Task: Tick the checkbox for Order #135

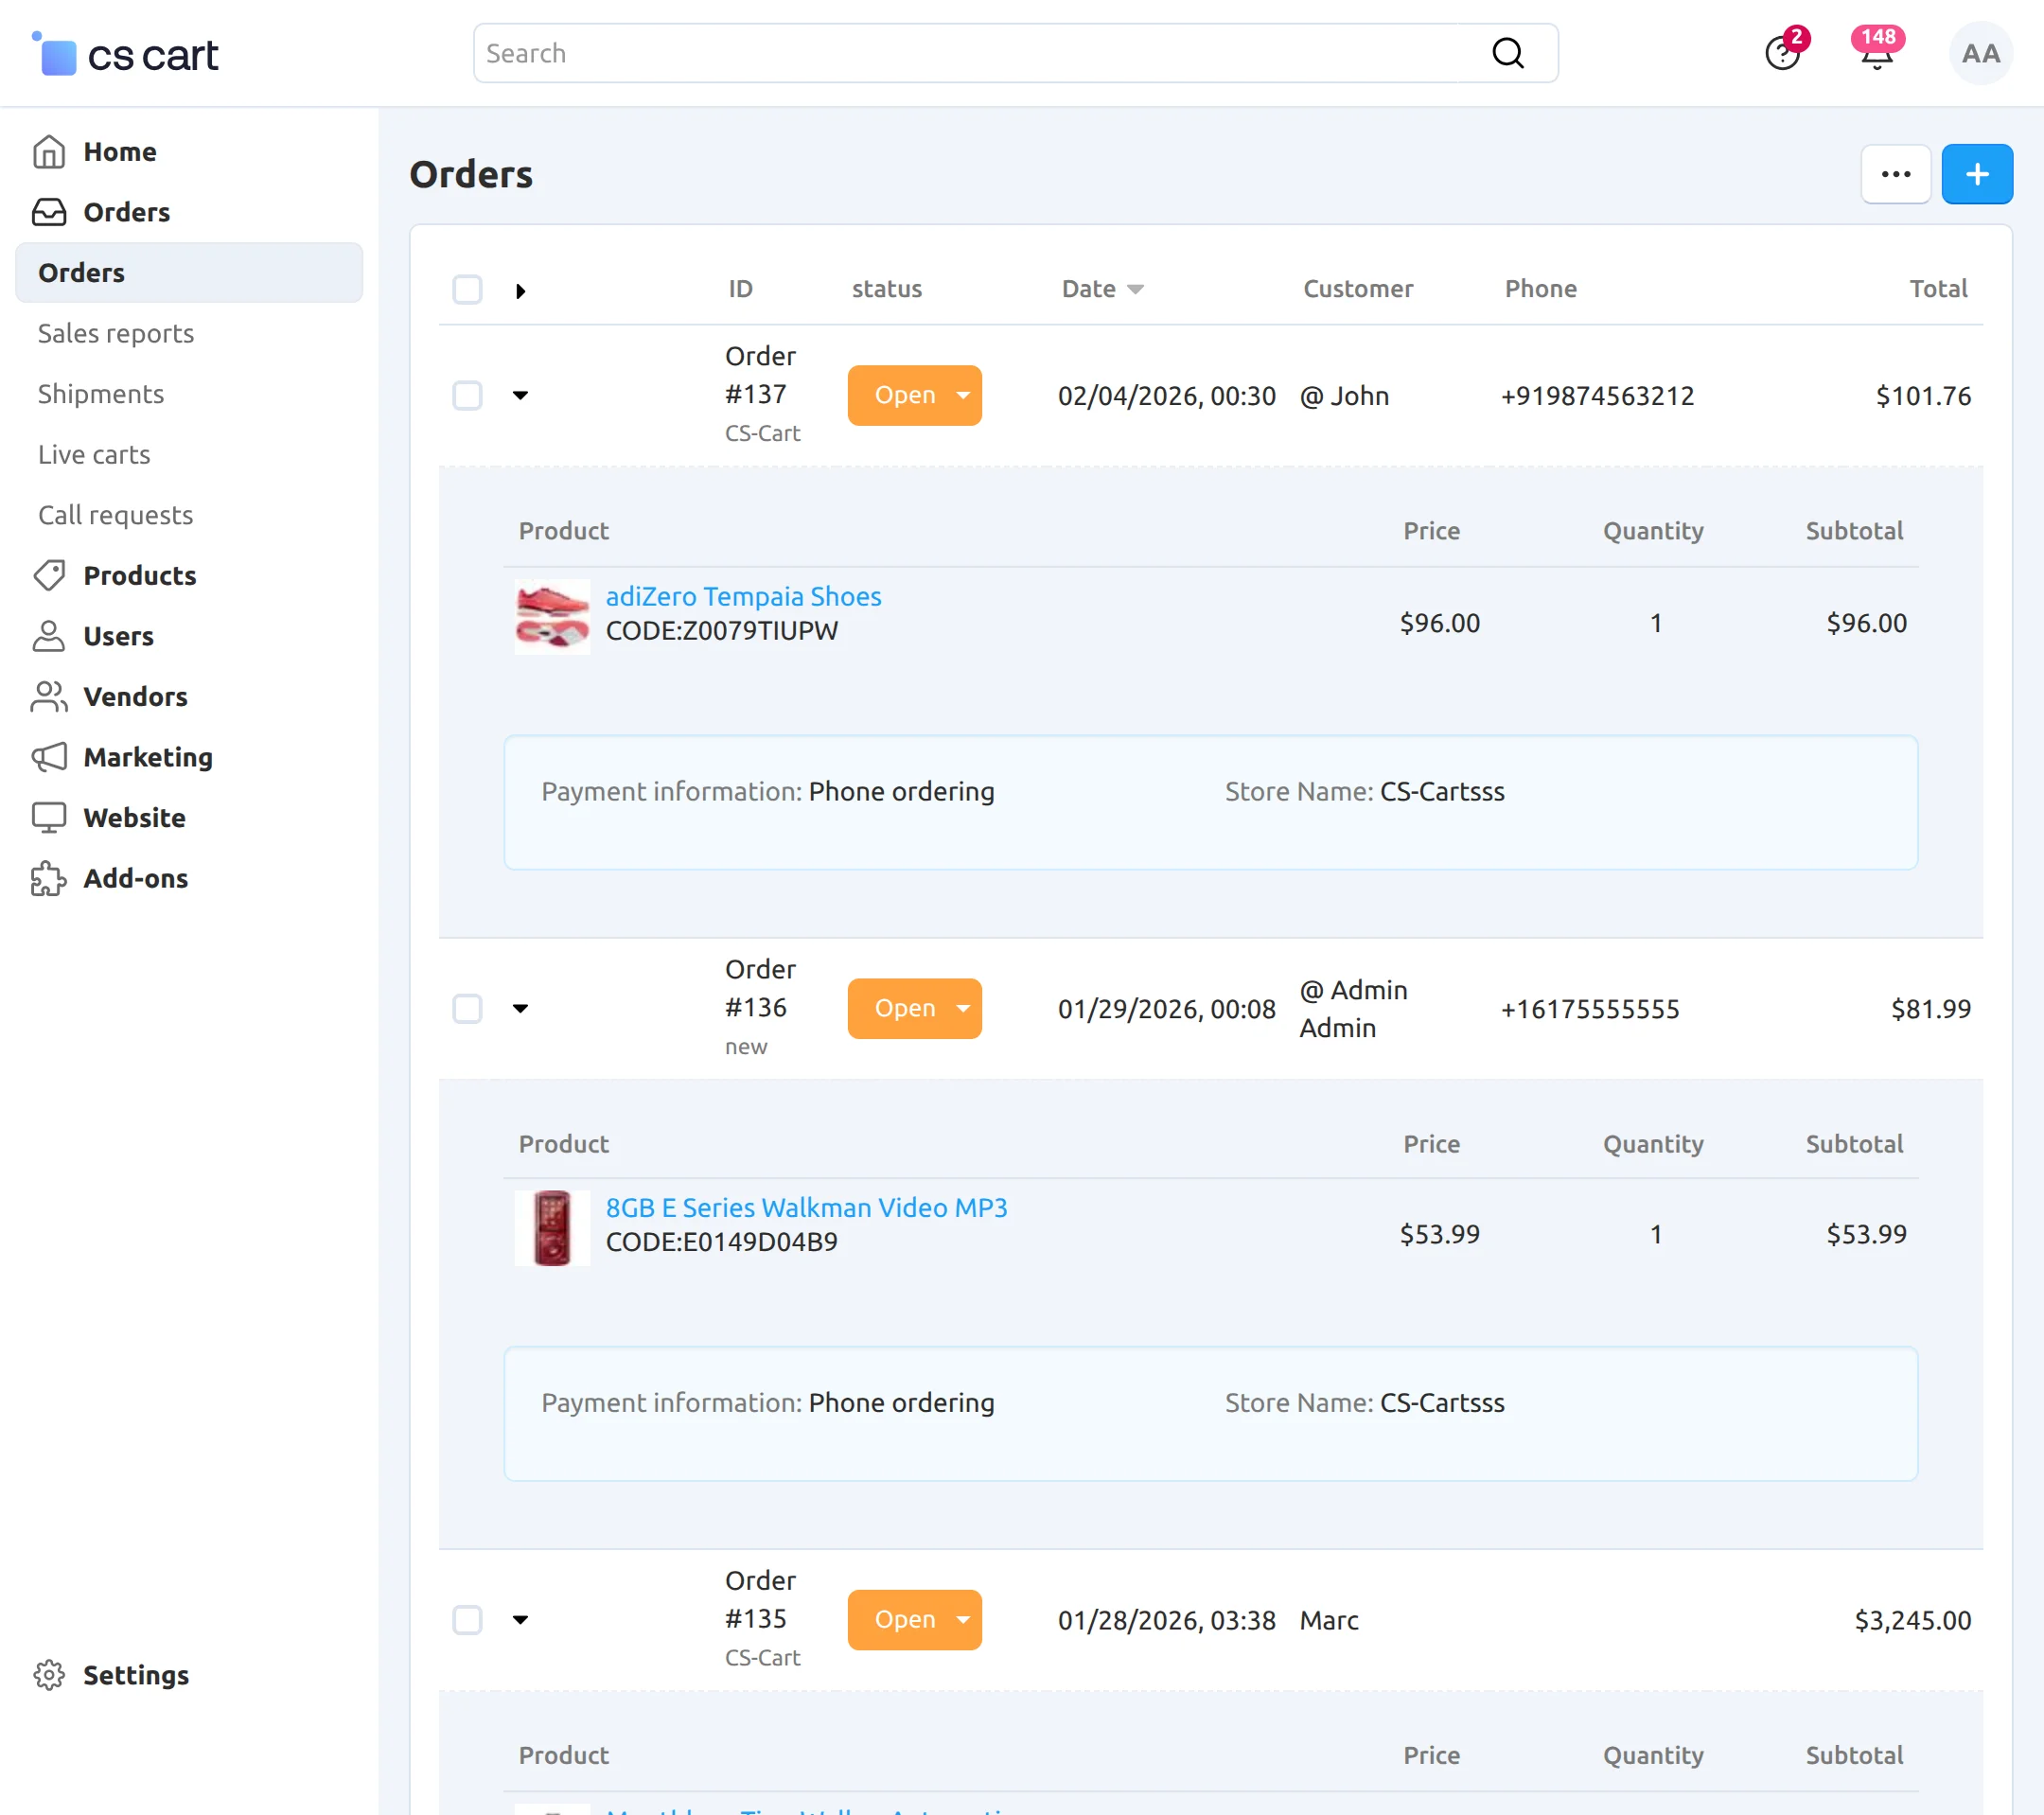Action: coord(467,1620)
